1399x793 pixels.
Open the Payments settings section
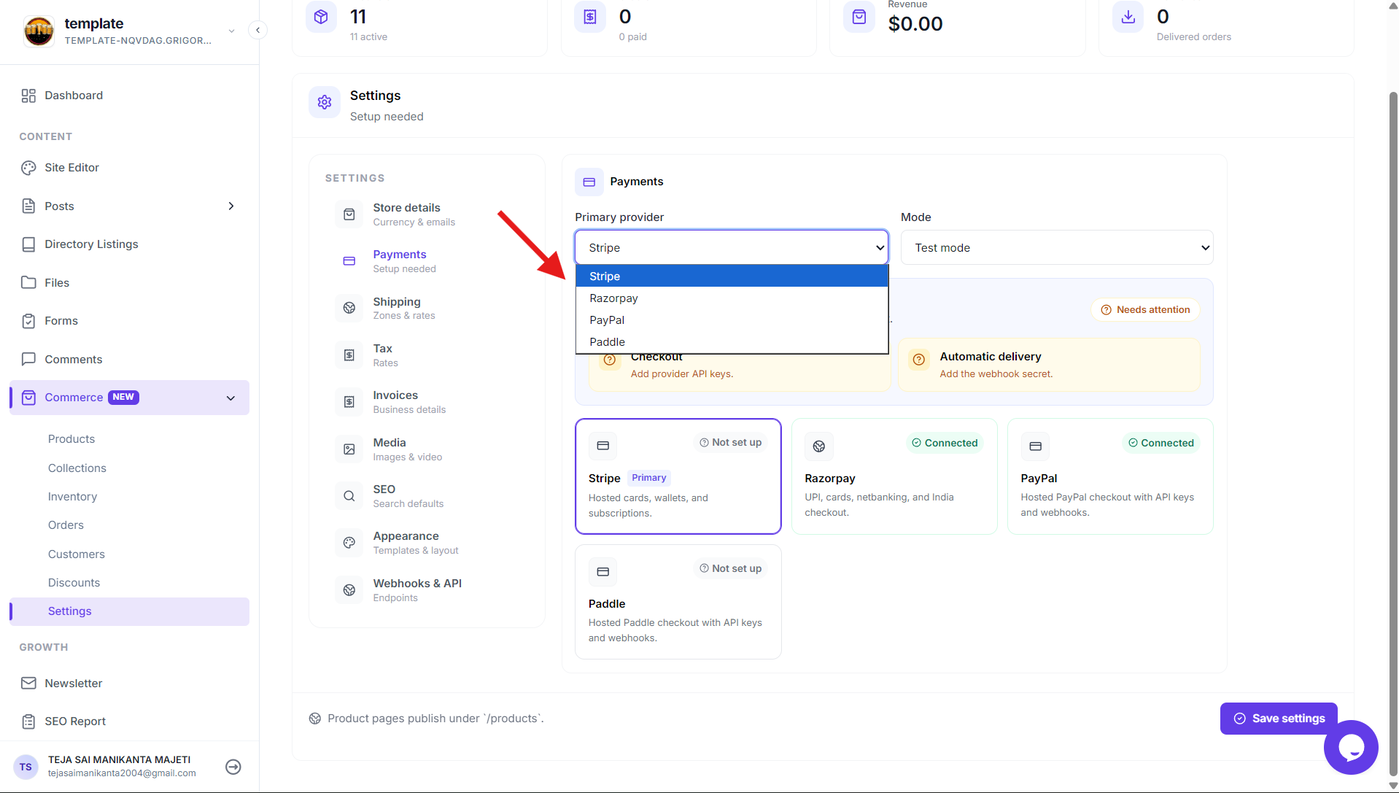point(427,261)
